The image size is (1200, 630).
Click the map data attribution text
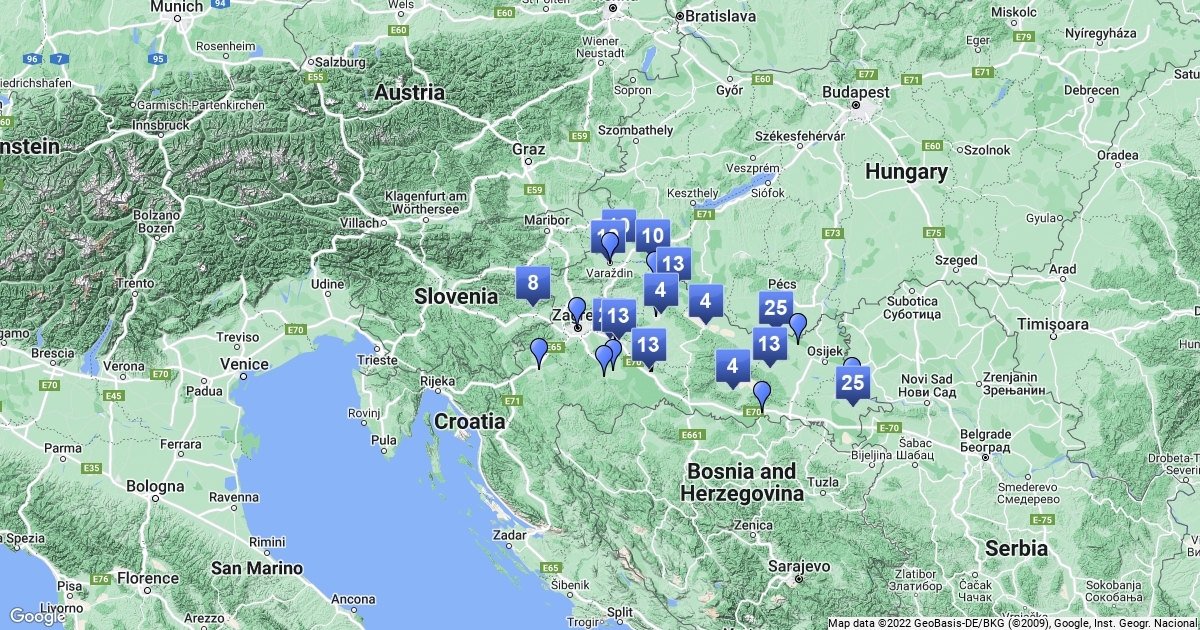point(1013,623)
